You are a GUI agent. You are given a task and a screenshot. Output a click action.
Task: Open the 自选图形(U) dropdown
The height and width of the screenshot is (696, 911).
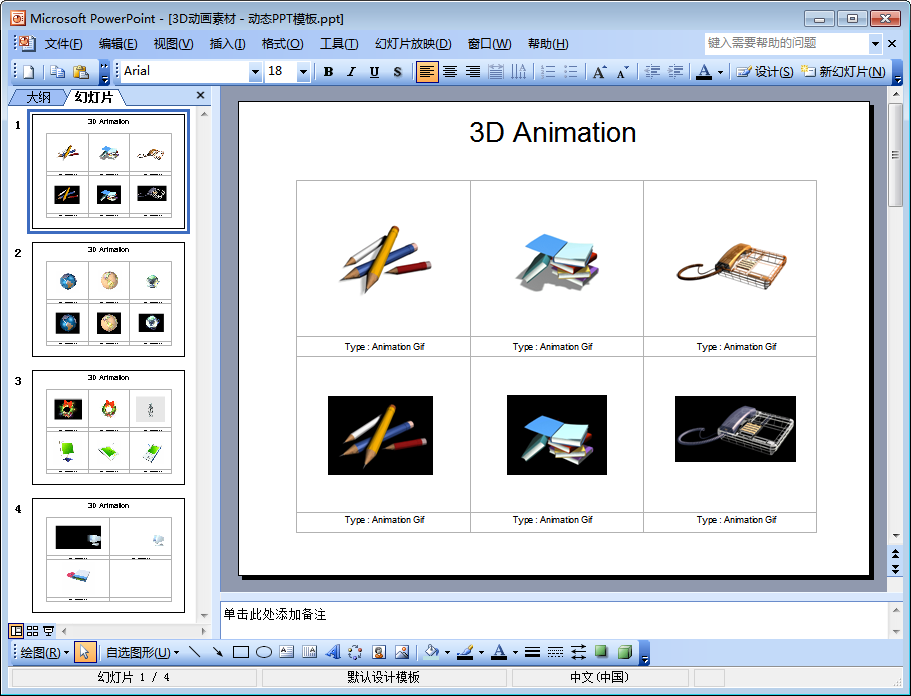142,652
